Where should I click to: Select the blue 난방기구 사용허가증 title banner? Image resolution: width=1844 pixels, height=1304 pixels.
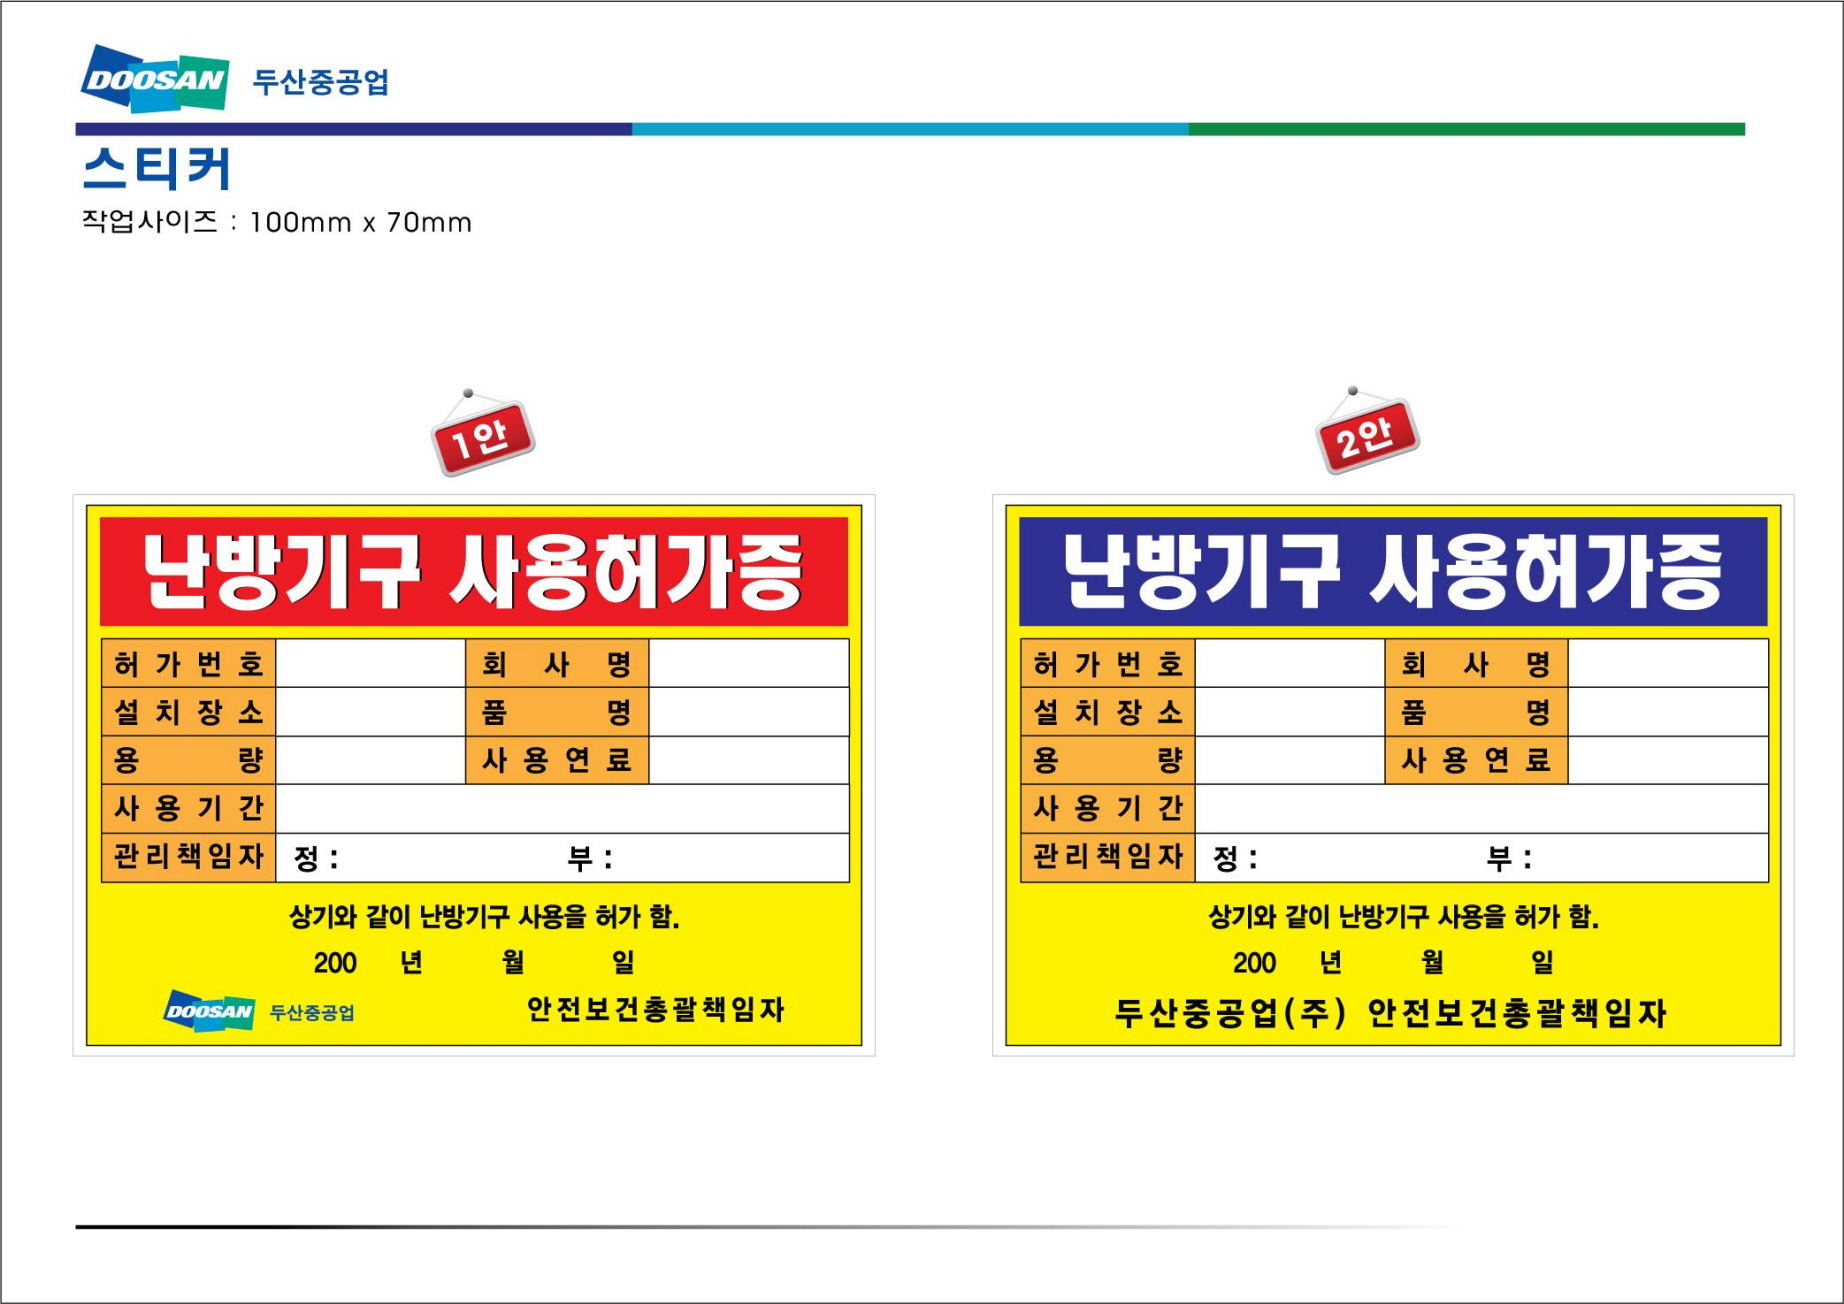(1392, 571)
